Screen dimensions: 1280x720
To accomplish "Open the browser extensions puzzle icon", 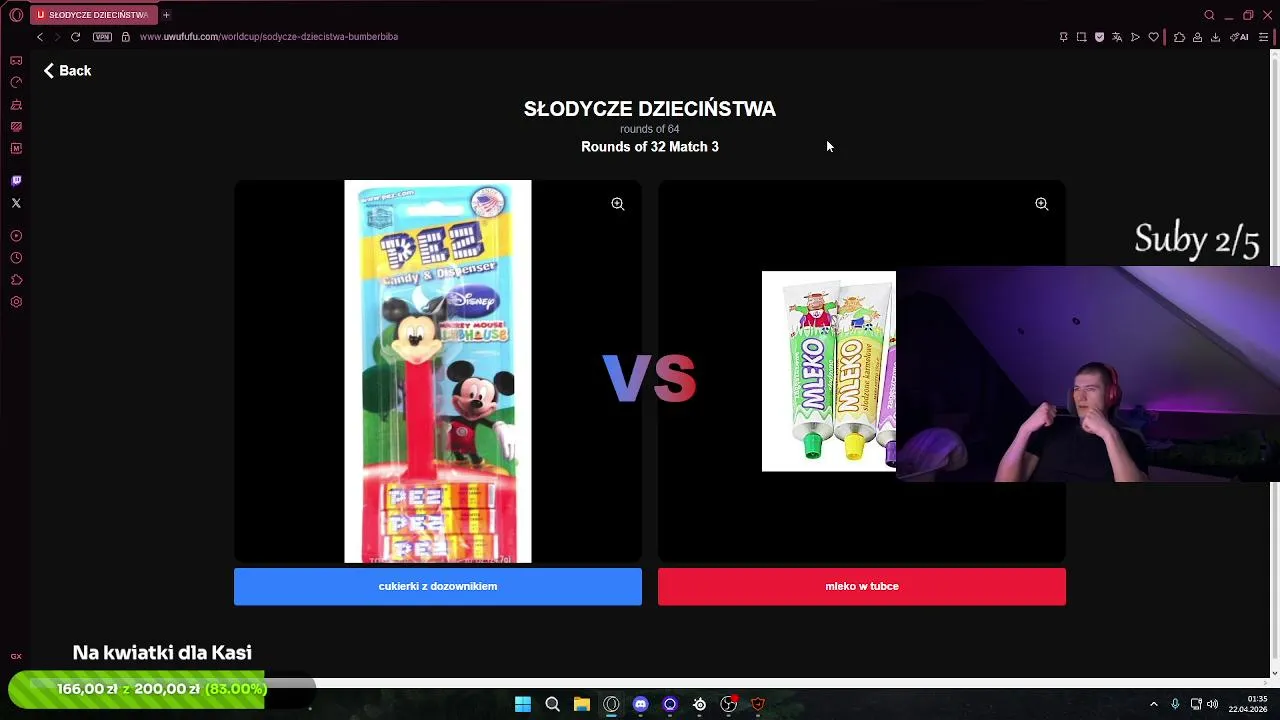I will click(1179, 37).
